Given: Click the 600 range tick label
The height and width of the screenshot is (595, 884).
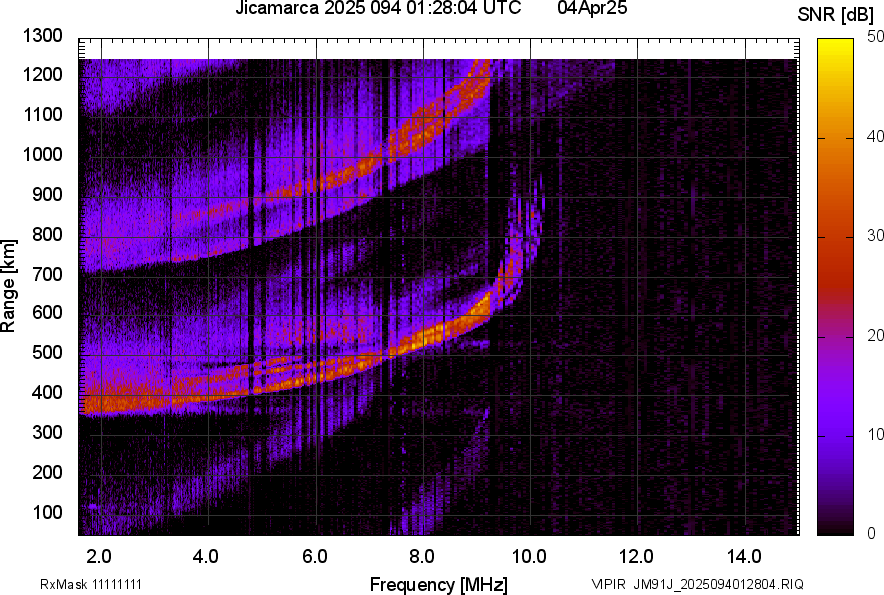Looking at the screenshot, I should tap(47, 312).
